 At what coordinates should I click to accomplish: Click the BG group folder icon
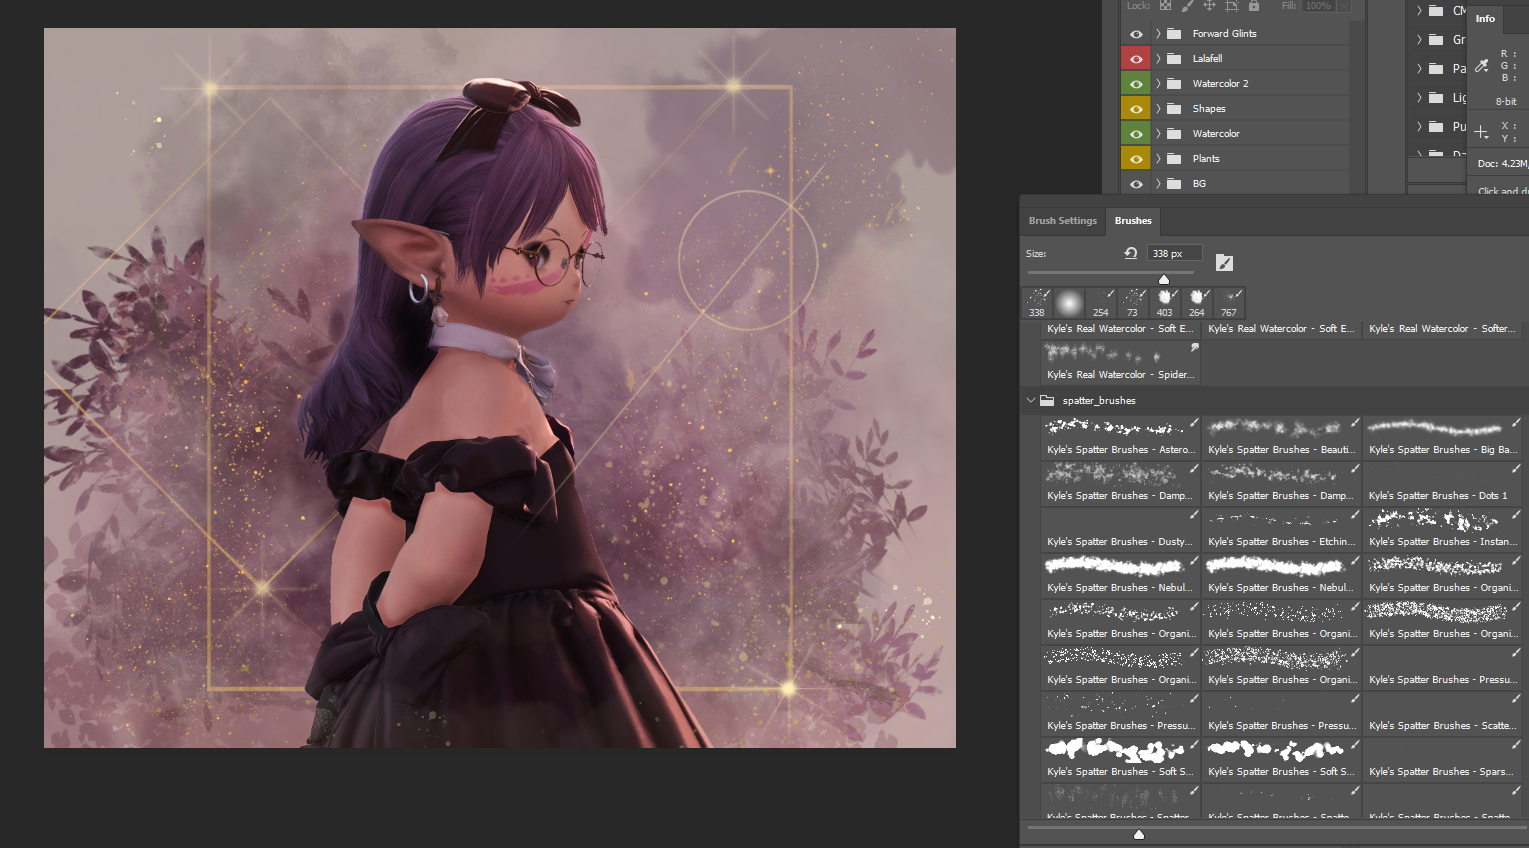[1174, 184]
